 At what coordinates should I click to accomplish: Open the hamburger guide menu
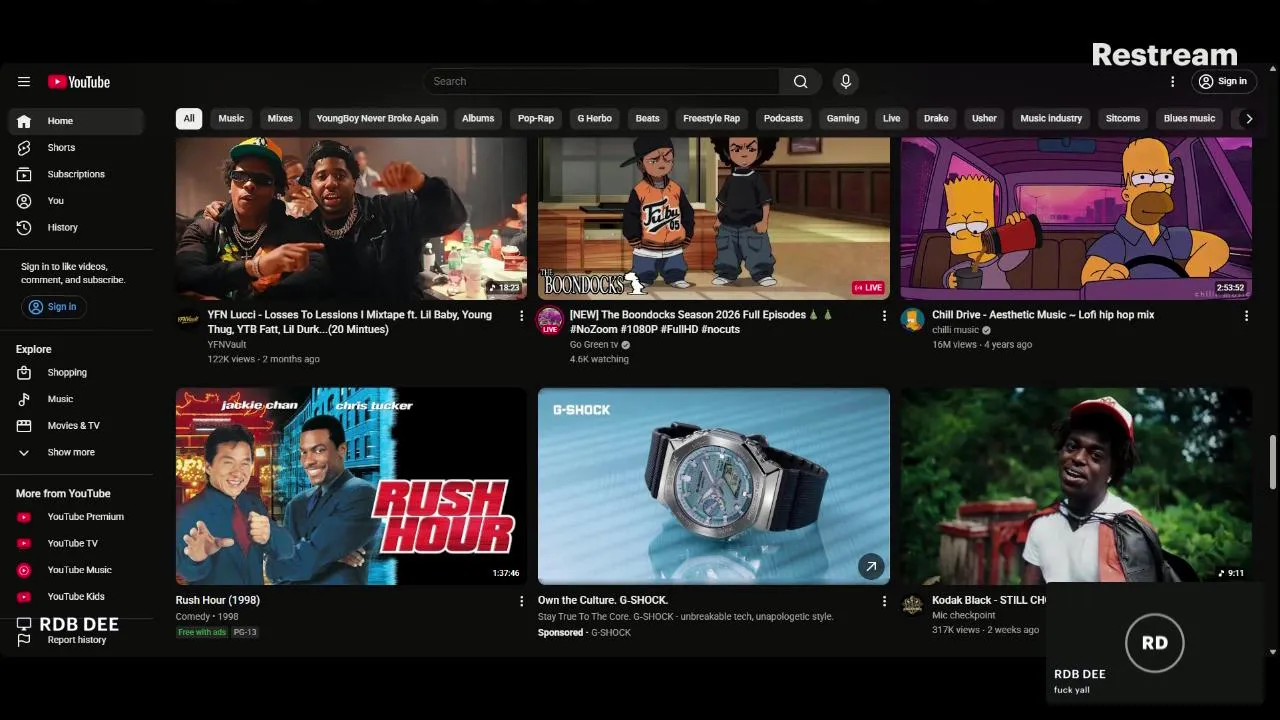tap(24, 82)
